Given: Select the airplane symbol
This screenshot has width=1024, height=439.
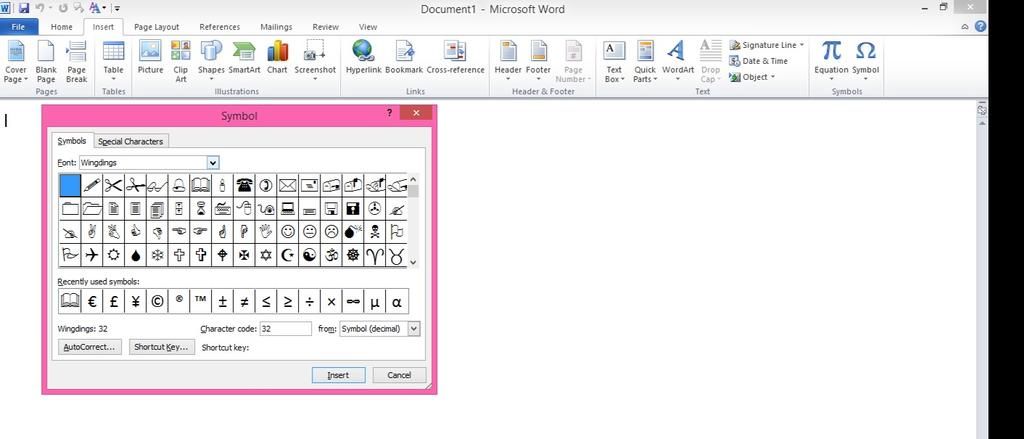Looking at the screenshot, I should point(92,255).
